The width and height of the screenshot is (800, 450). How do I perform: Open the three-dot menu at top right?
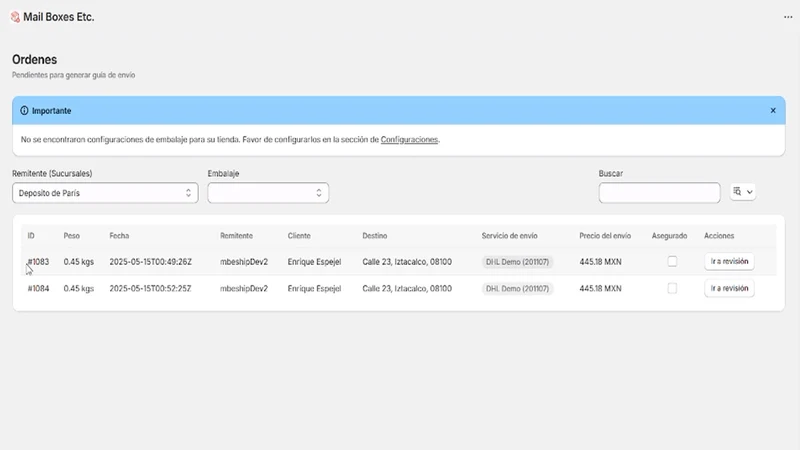click(x=788, y=17)
